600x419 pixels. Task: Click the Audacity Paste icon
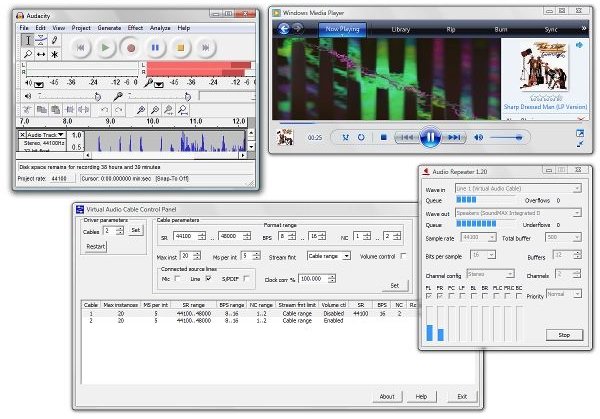tap(55, 110)
